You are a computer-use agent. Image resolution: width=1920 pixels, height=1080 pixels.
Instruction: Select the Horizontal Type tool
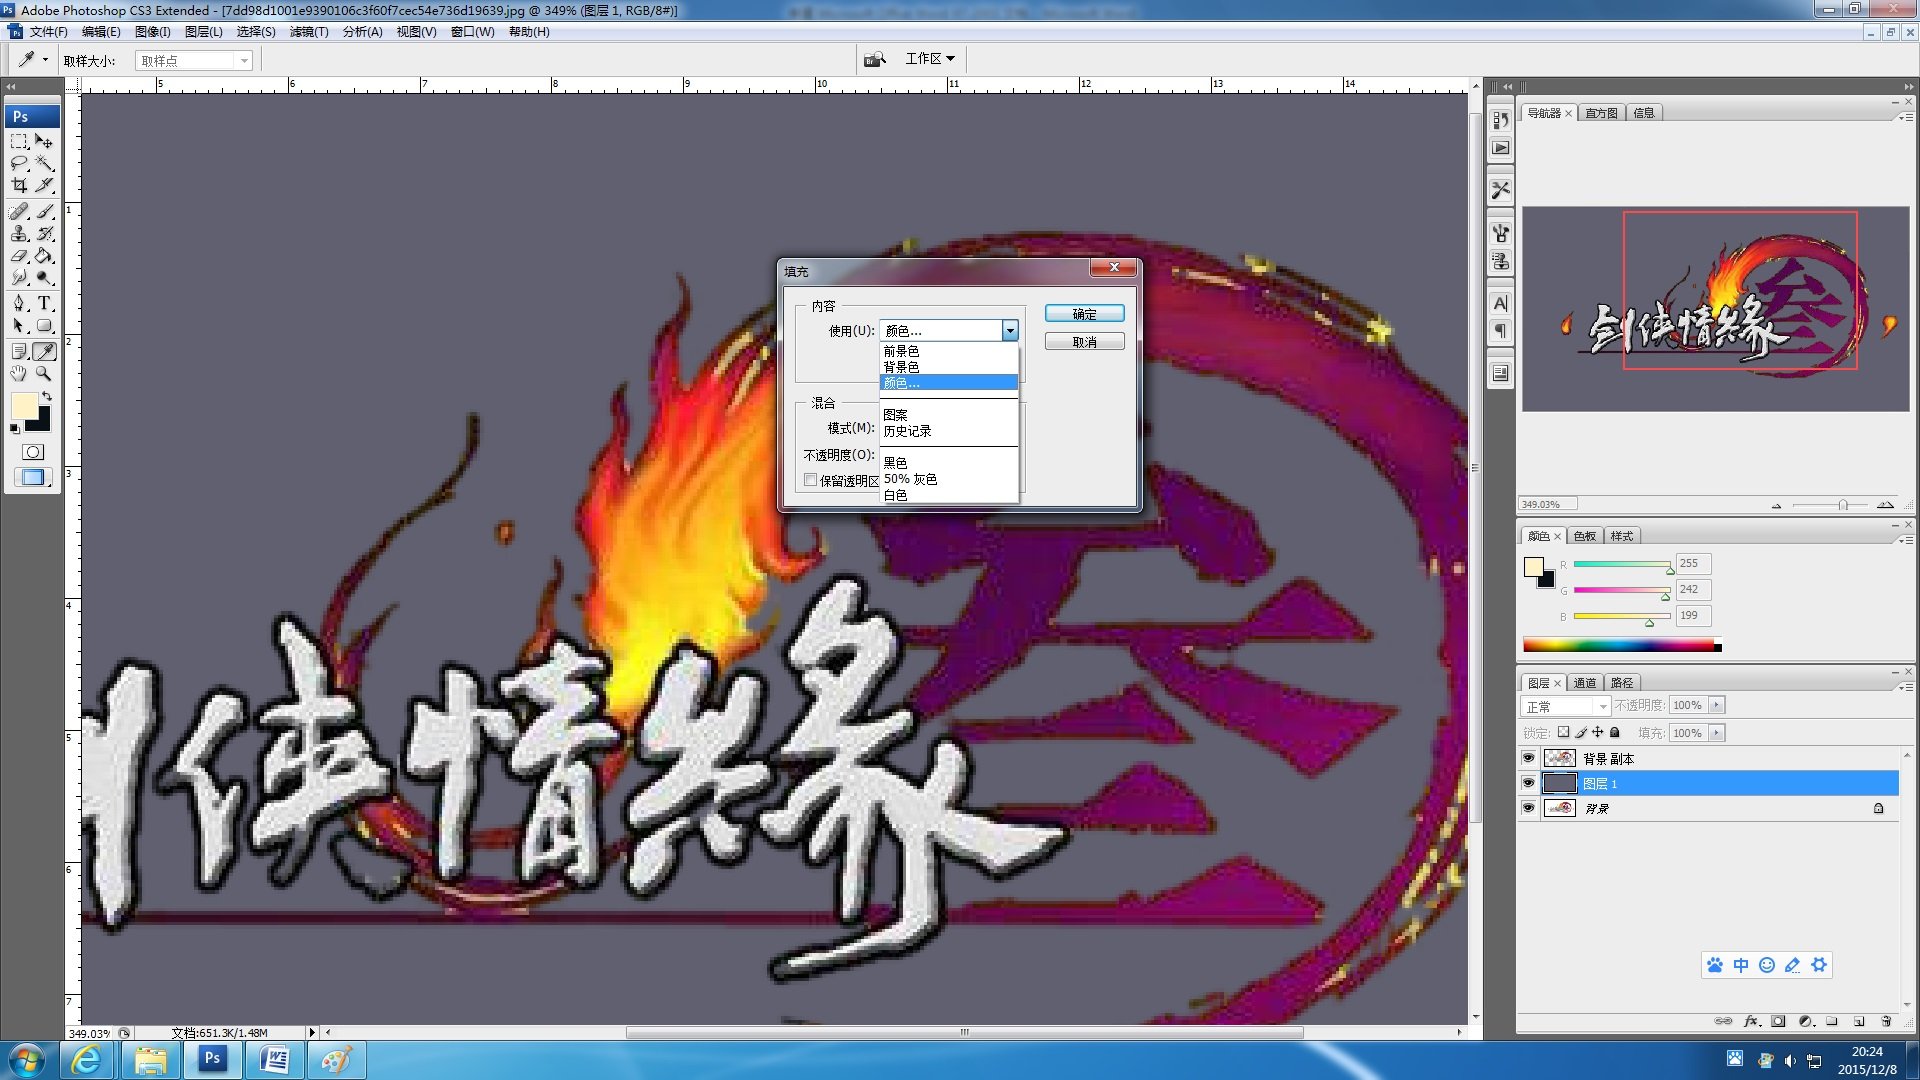44,303
